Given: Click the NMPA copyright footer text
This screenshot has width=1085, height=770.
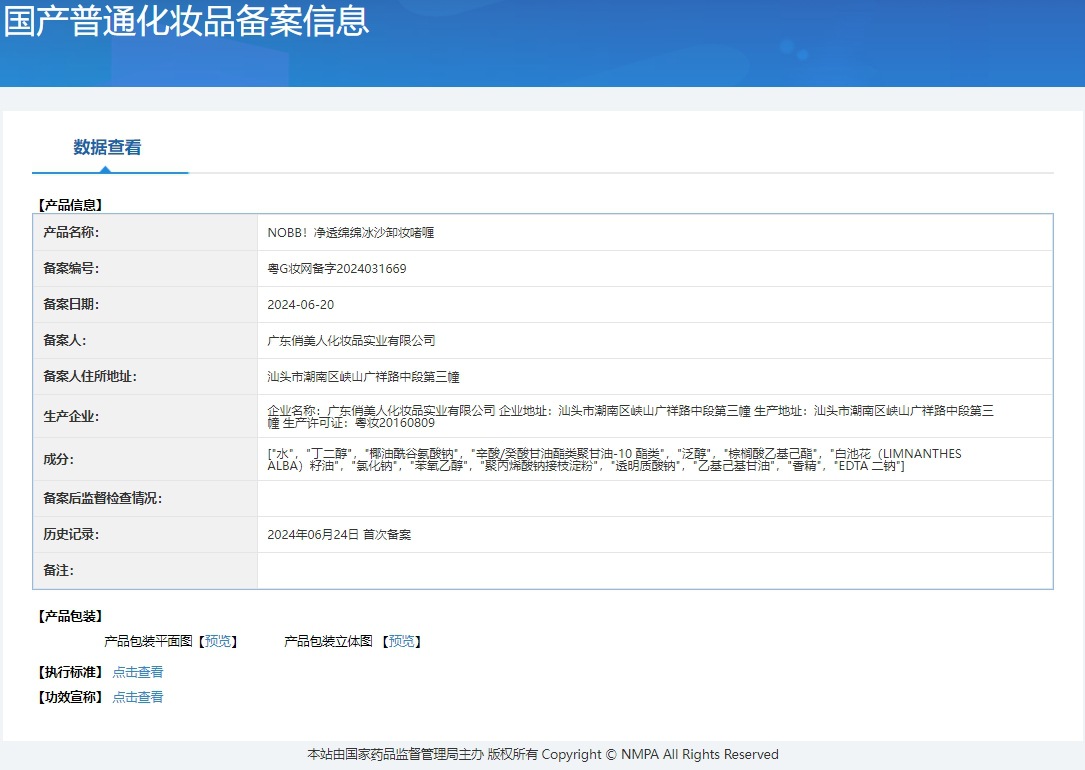Looking at the screenshot, I should (x=543, y=754).
